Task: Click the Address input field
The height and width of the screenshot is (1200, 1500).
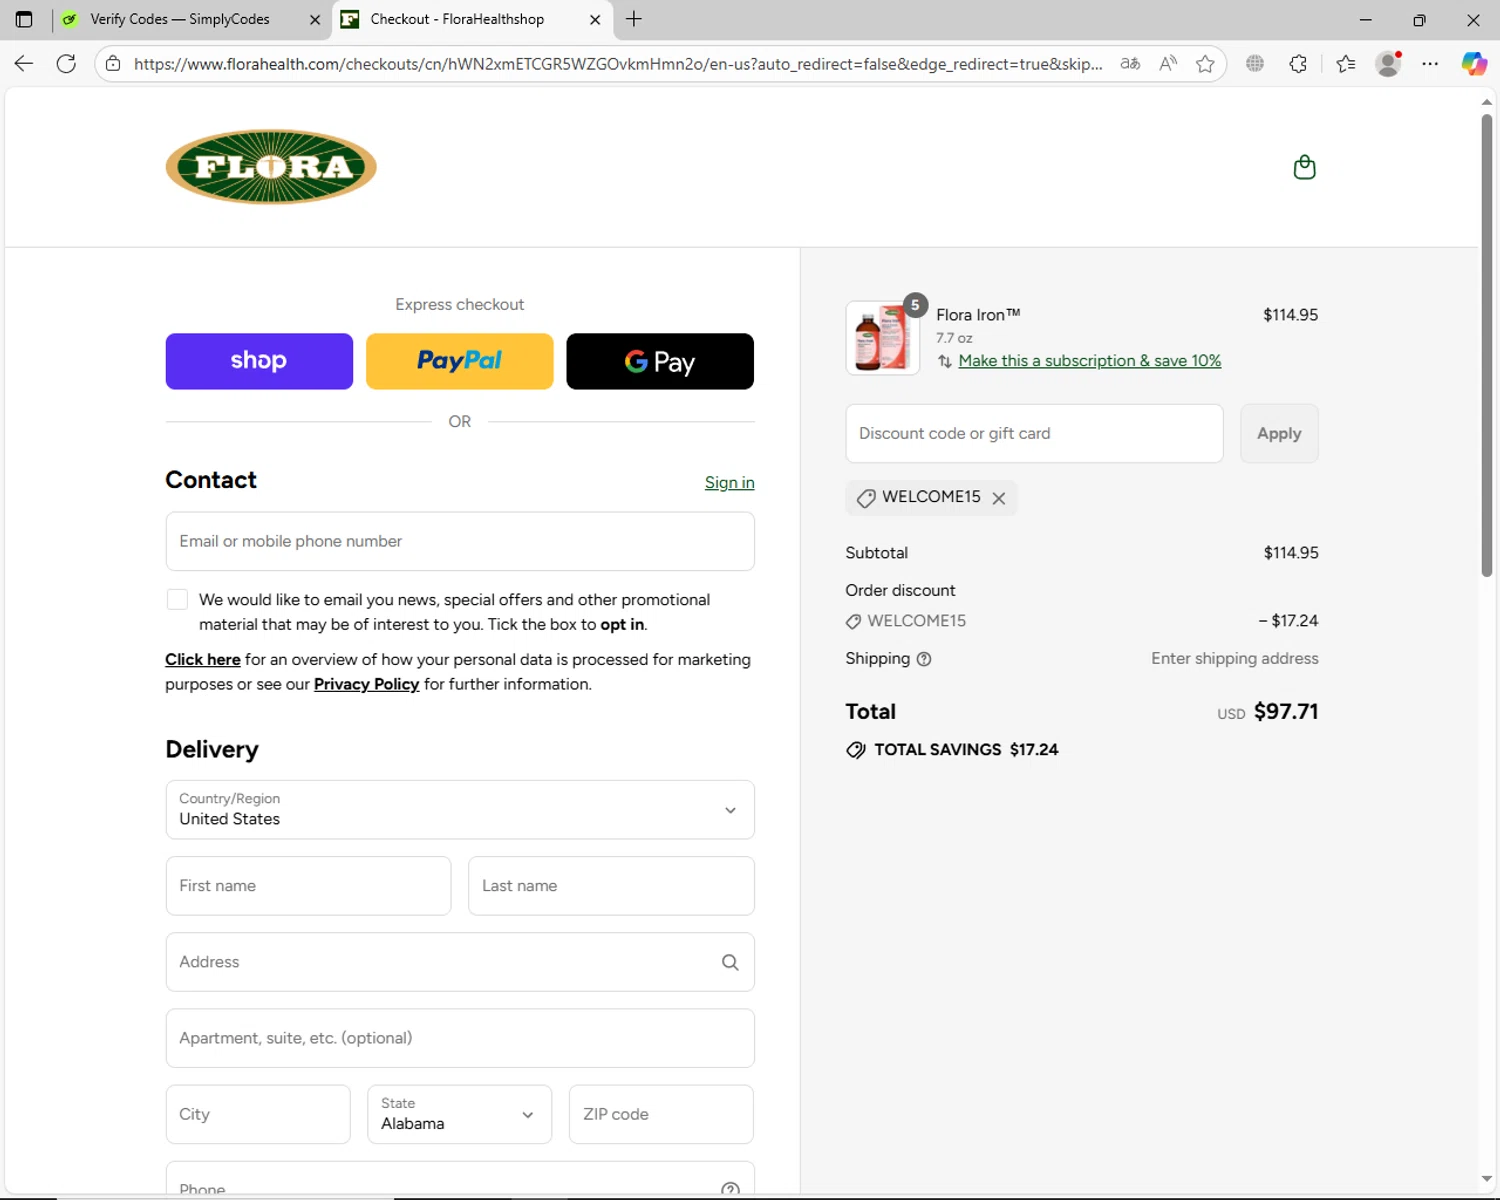Action: pos(460,962)
